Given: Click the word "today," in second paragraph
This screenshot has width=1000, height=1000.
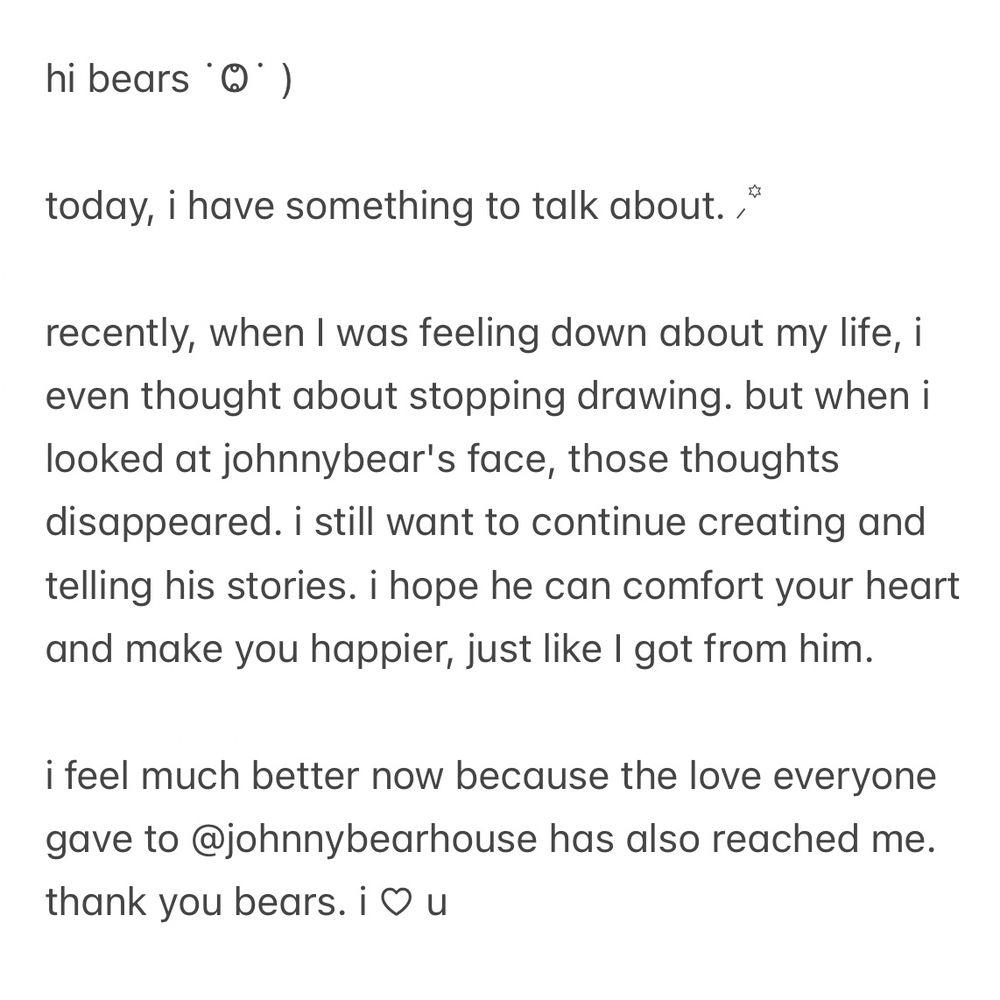Looking at the screenshot, I should 101,208.
